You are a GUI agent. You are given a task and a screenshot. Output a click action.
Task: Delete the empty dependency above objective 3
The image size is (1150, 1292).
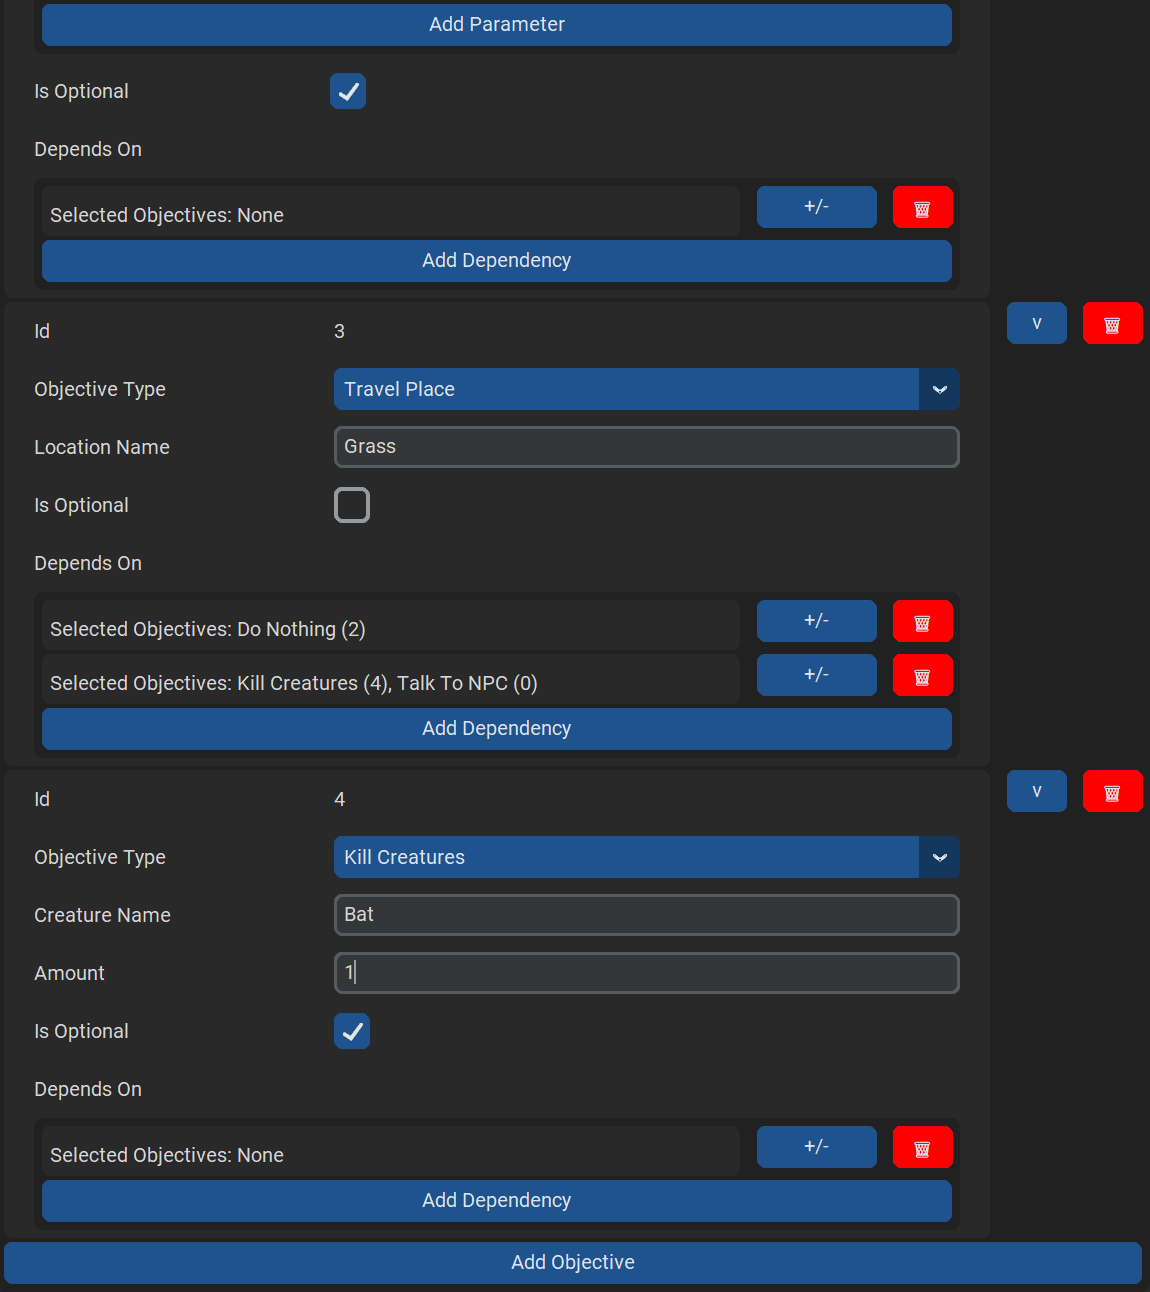coord(922,208)
